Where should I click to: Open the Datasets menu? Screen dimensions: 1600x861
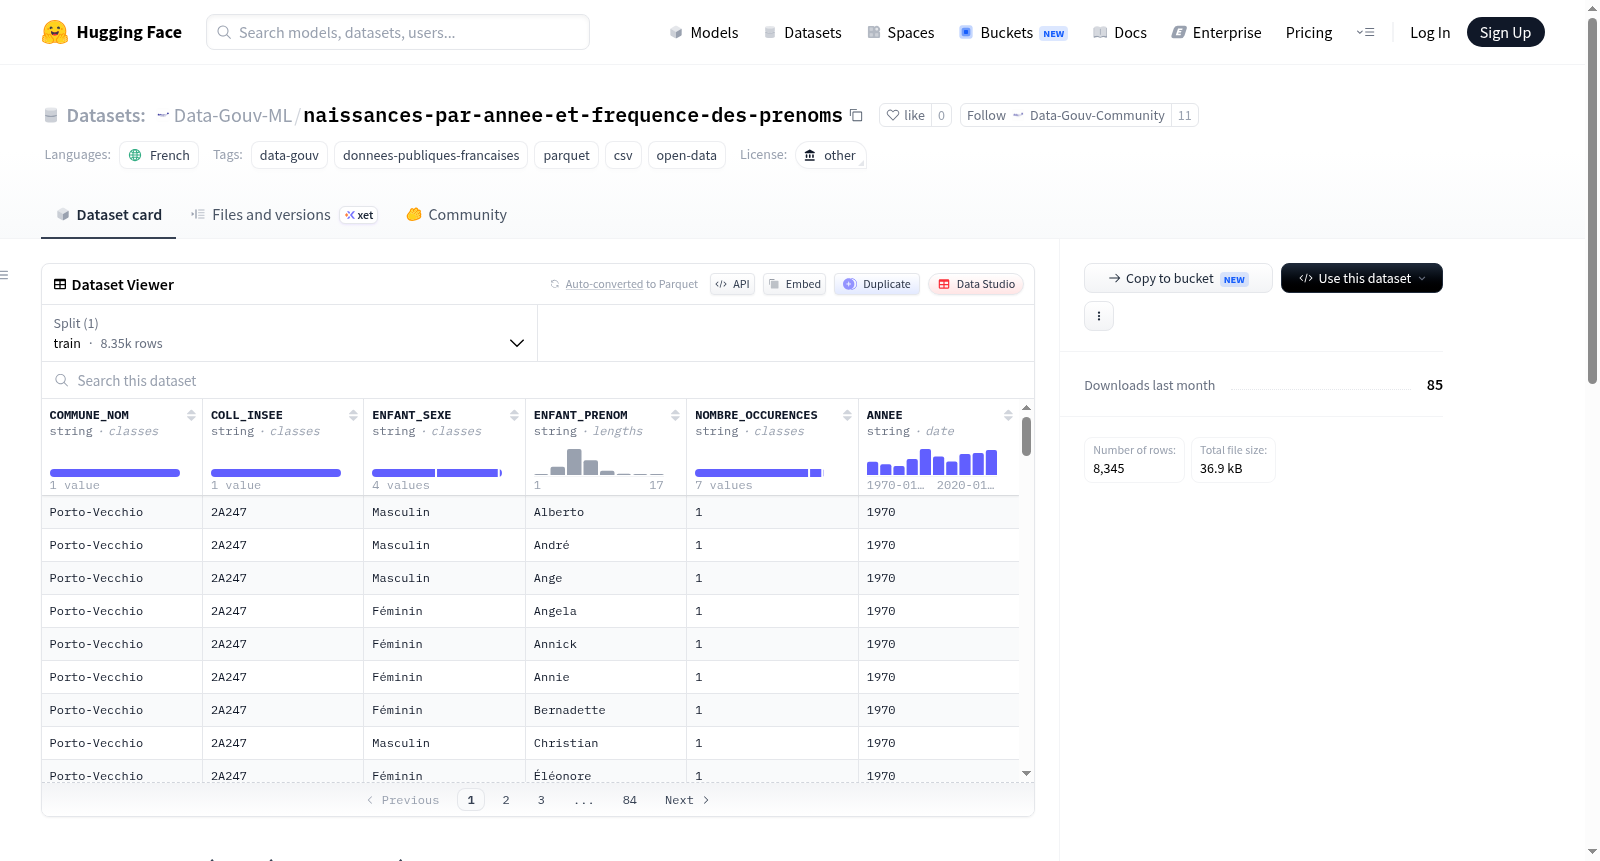[802, 32]
